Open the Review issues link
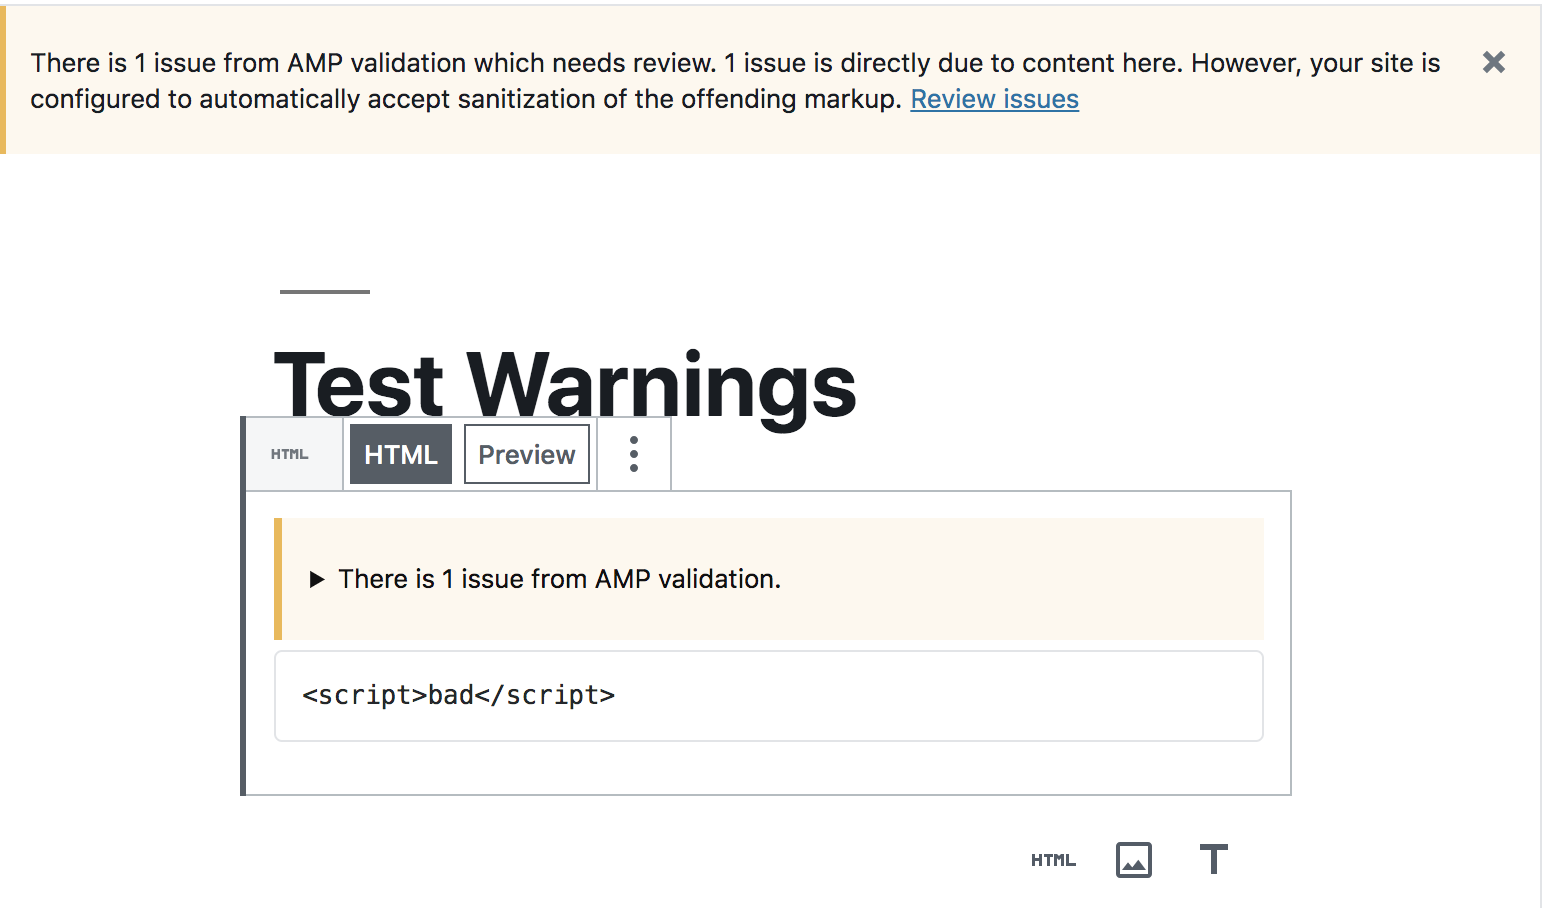This screenshot has width=1542, height=908. 994,99
